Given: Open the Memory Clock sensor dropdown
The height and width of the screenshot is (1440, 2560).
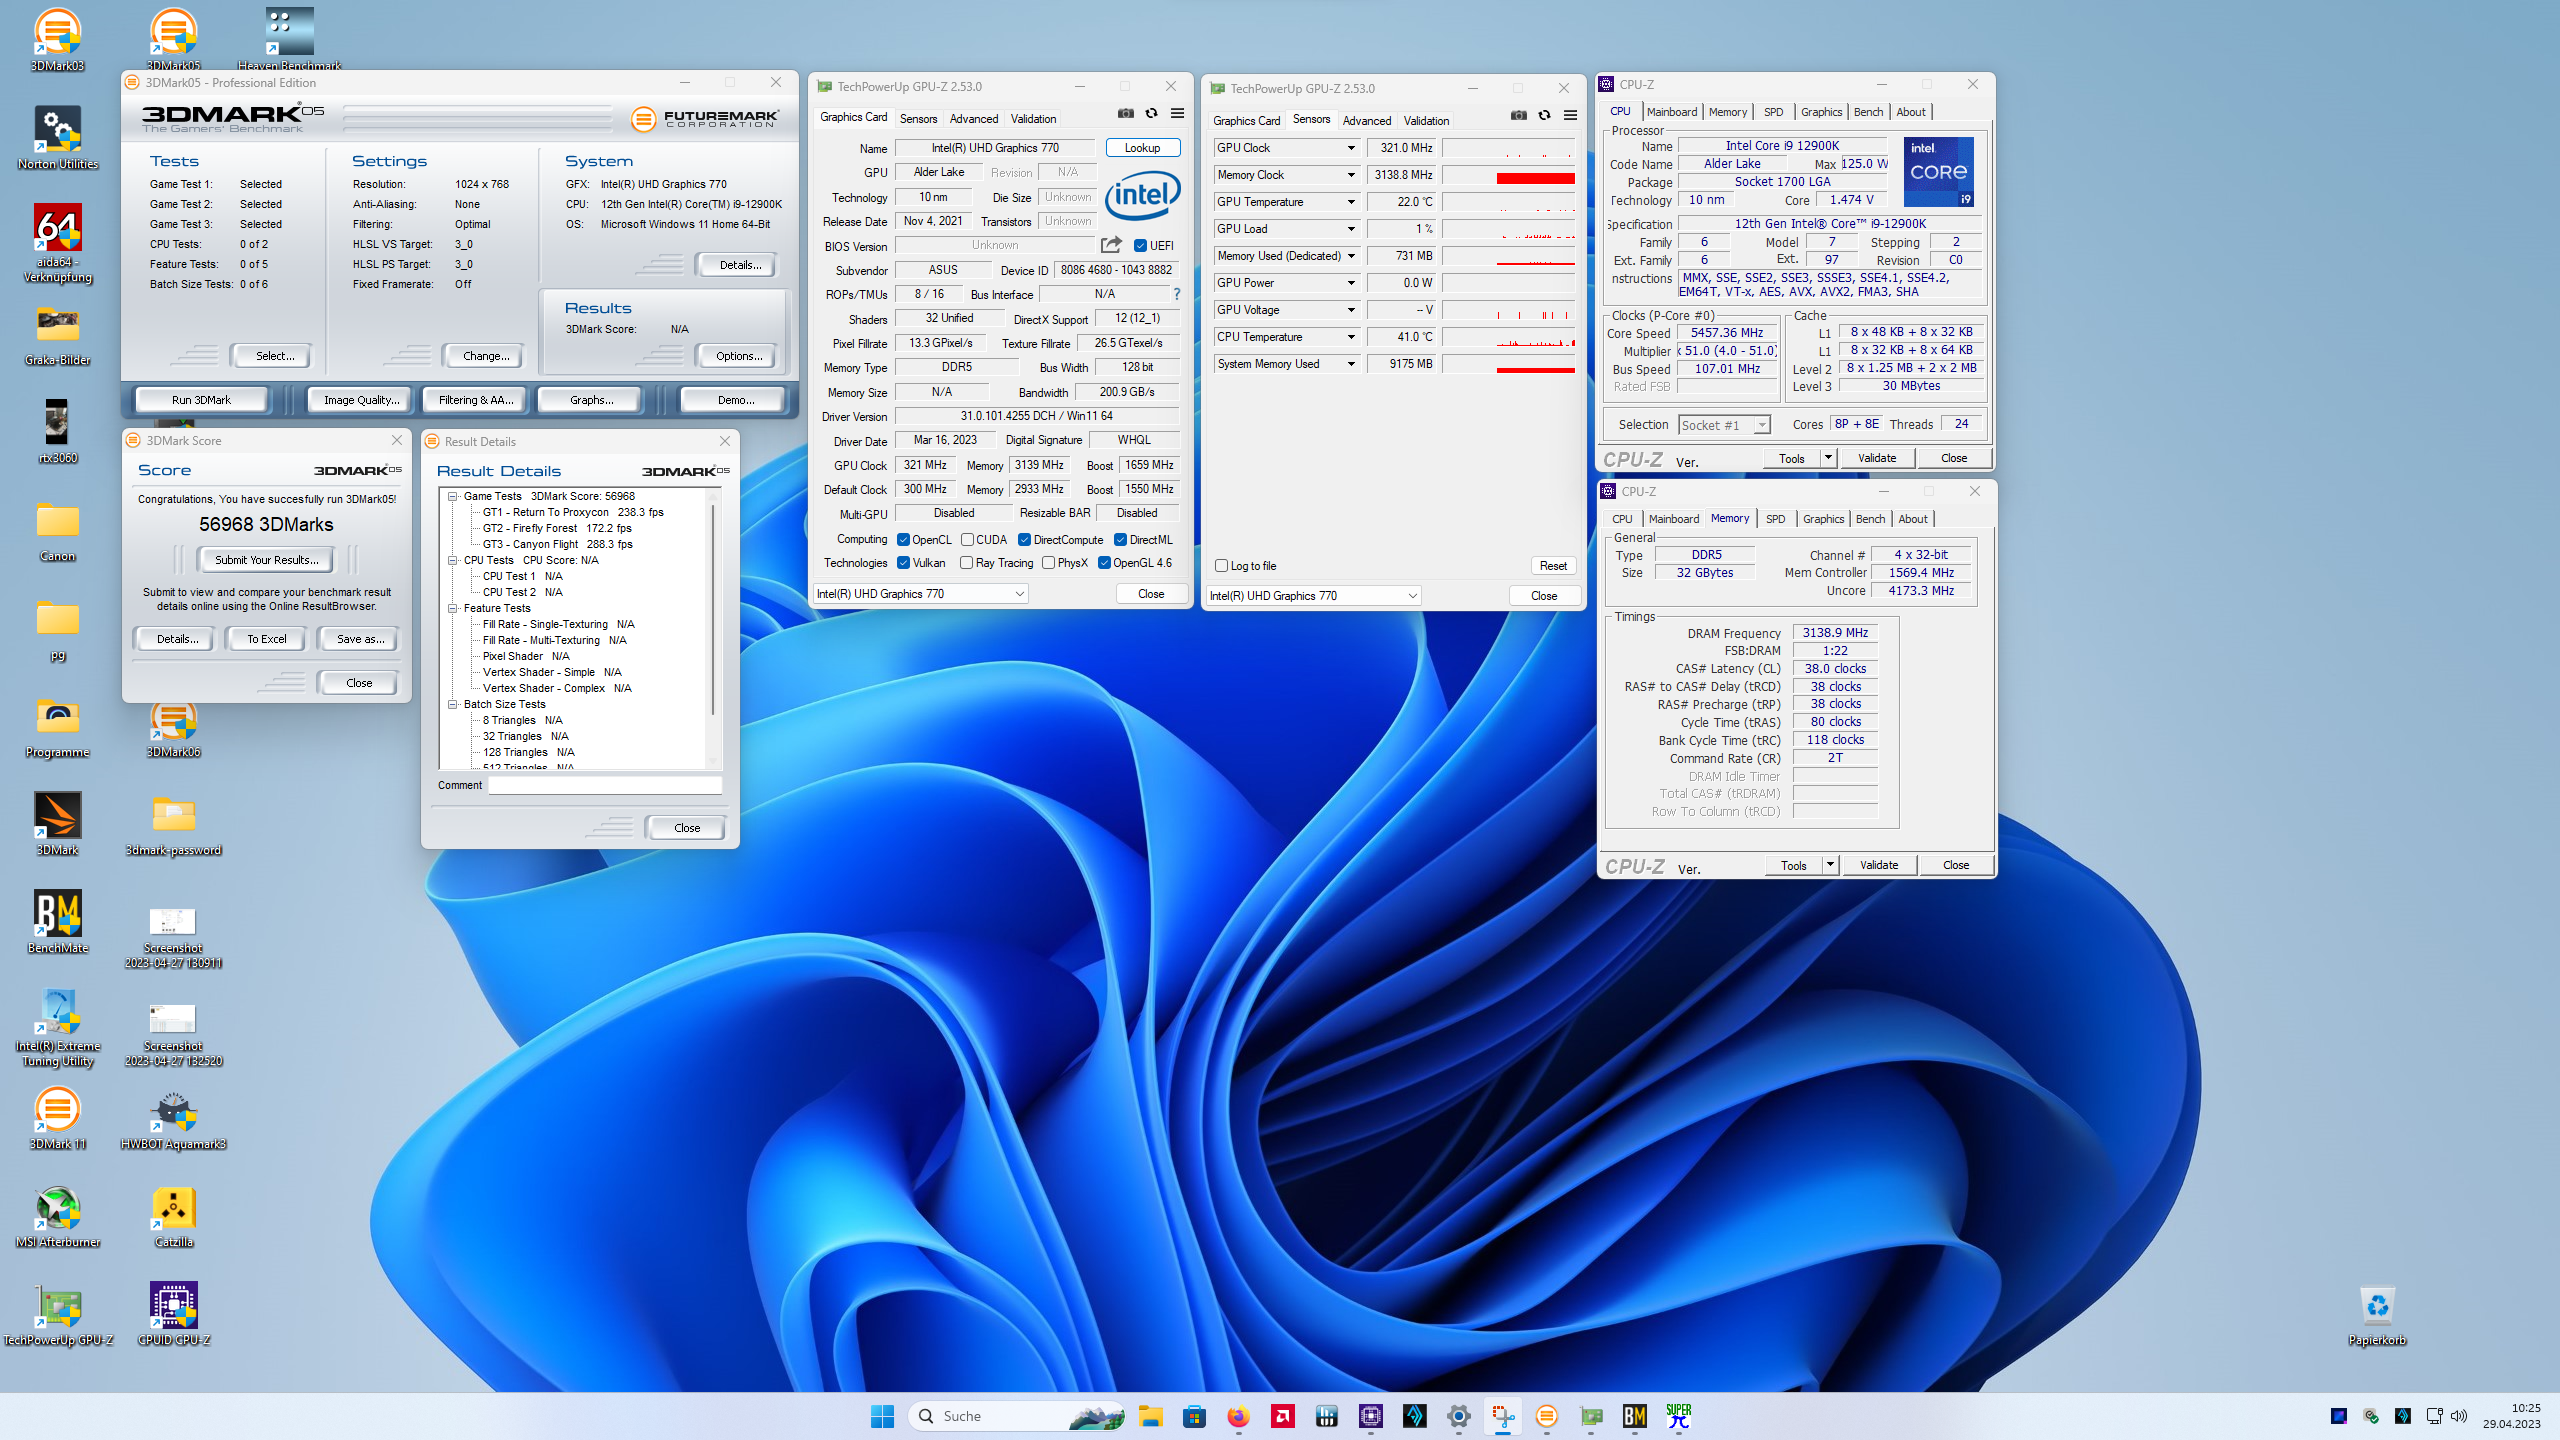Looking at the screenshot, I should pos(1350,175).
